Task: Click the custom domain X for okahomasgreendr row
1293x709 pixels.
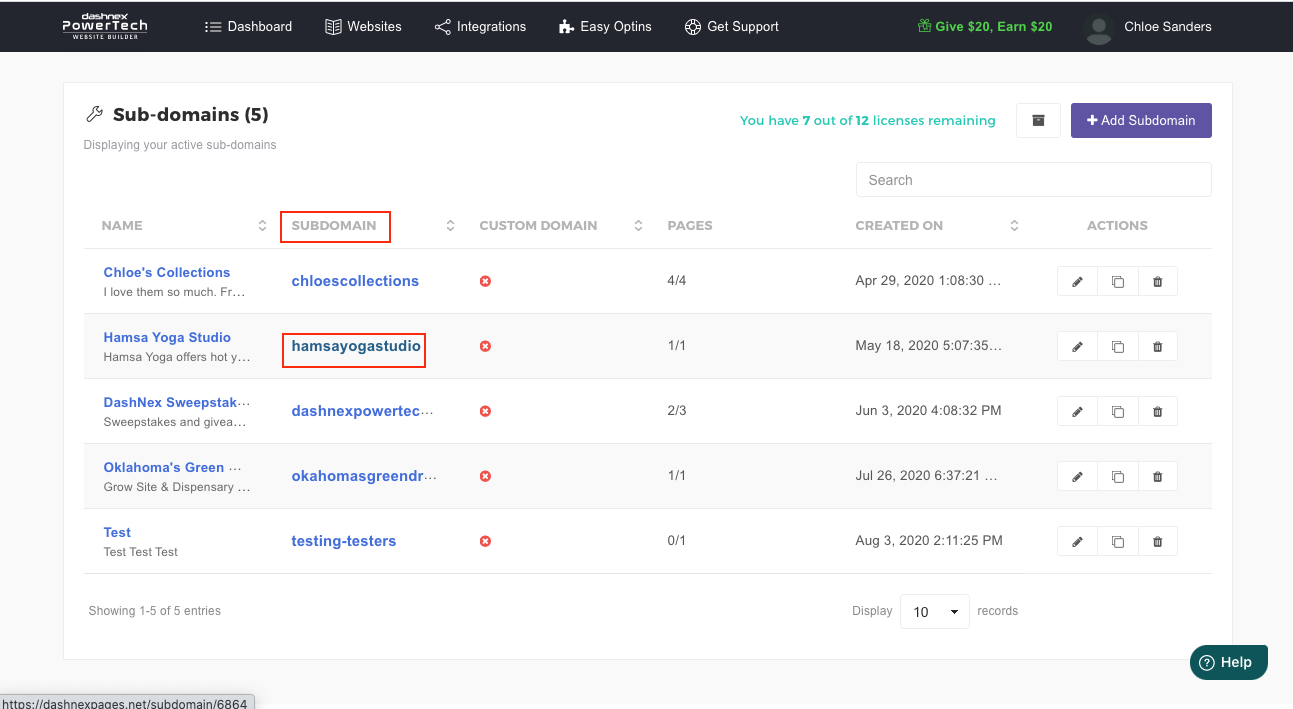Action: click(485, 476)
